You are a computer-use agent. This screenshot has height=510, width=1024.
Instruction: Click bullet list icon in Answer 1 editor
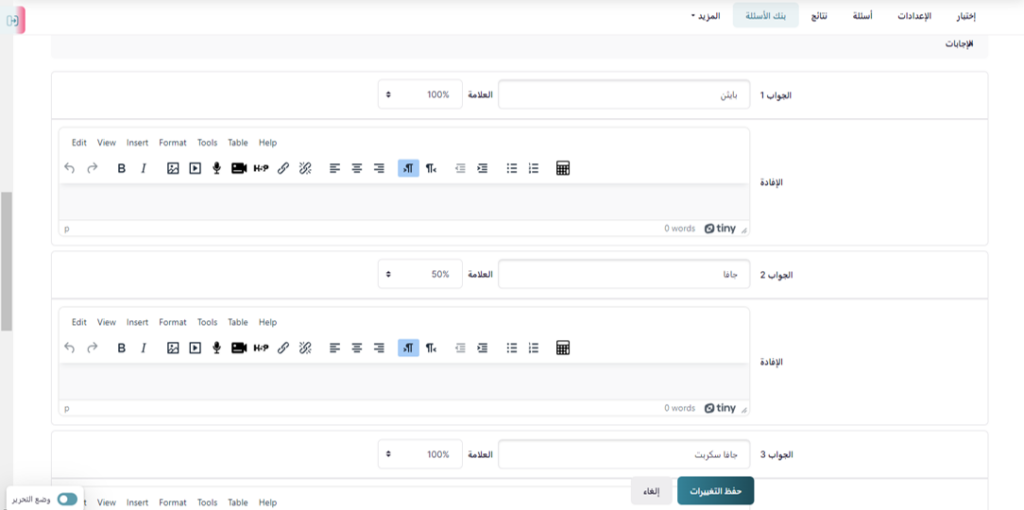tap(512, 169)
